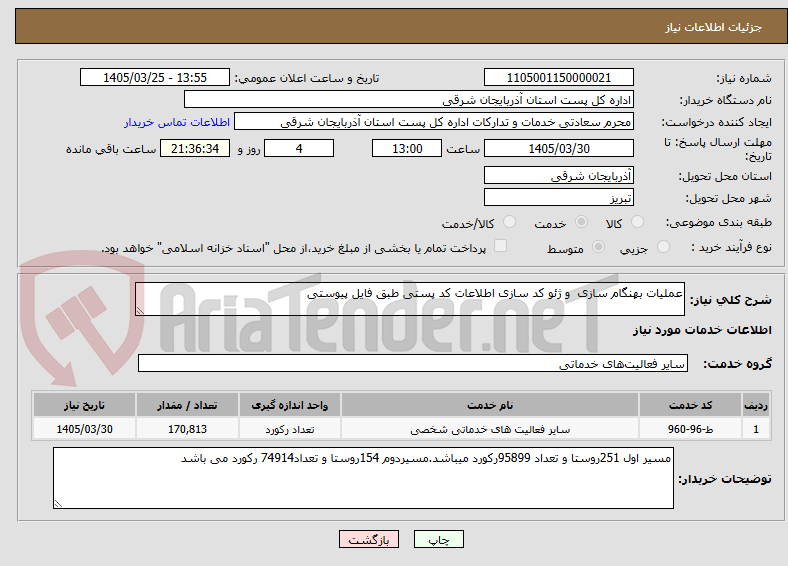
Task: Click need date cell 1405/03/30 in table
Action: pos(84,429)
